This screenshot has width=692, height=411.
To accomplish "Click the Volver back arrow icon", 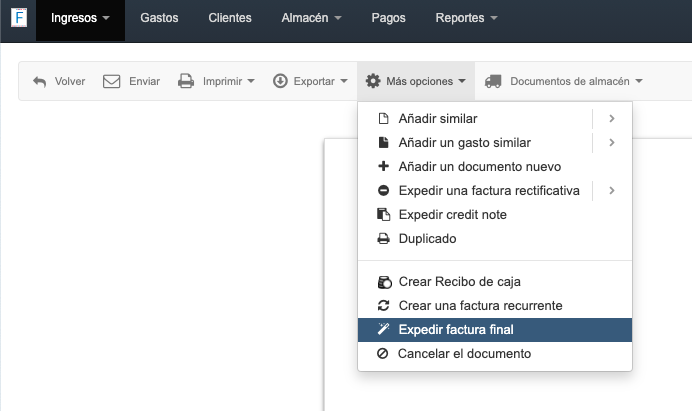I will (40, 81).
